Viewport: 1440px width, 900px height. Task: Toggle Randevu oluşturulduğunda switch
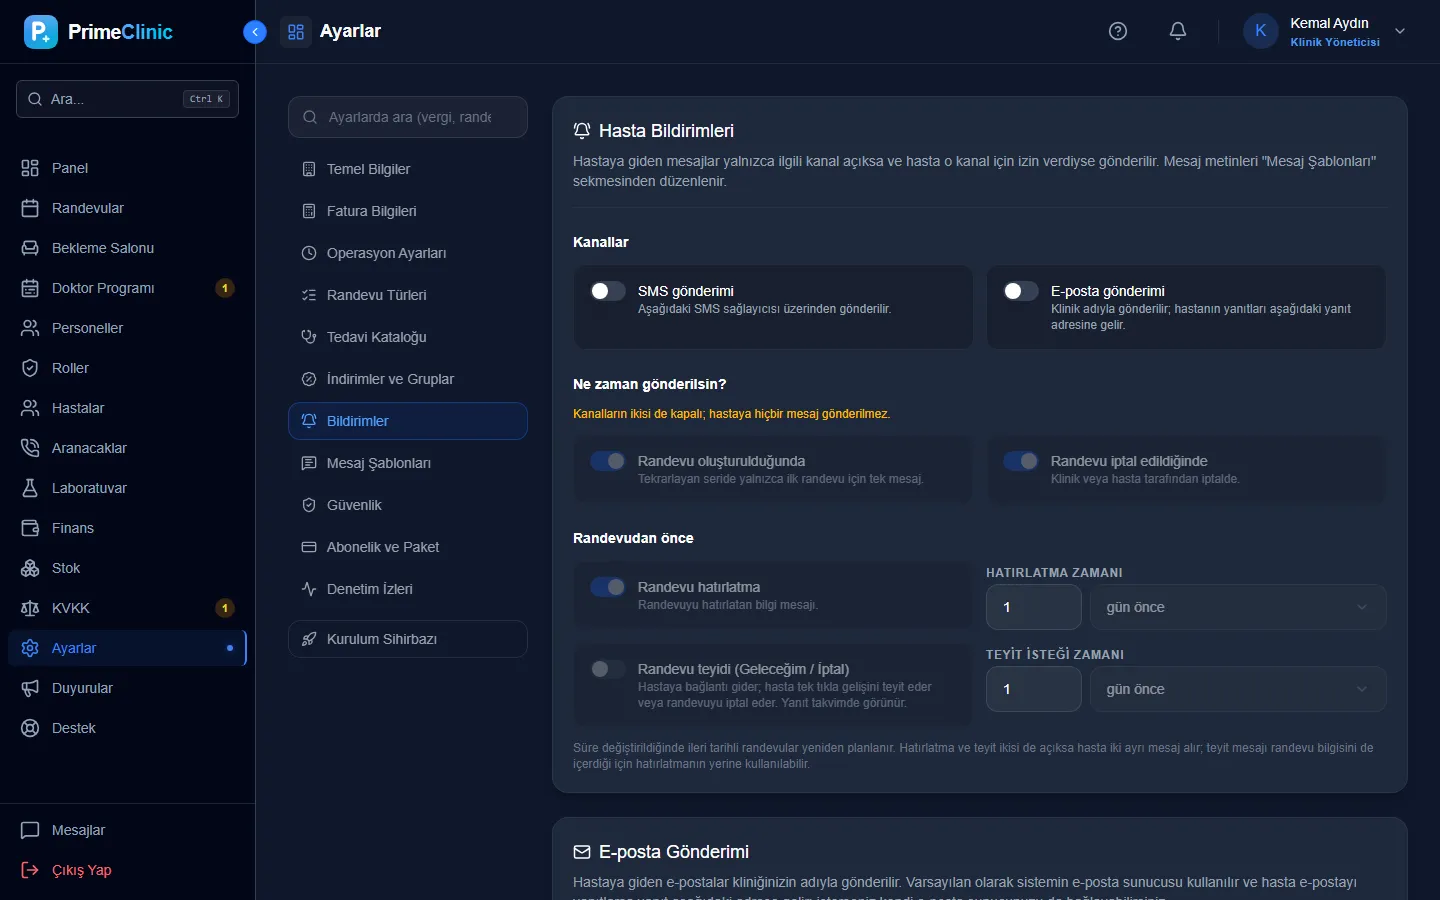[x=608, y=461]
